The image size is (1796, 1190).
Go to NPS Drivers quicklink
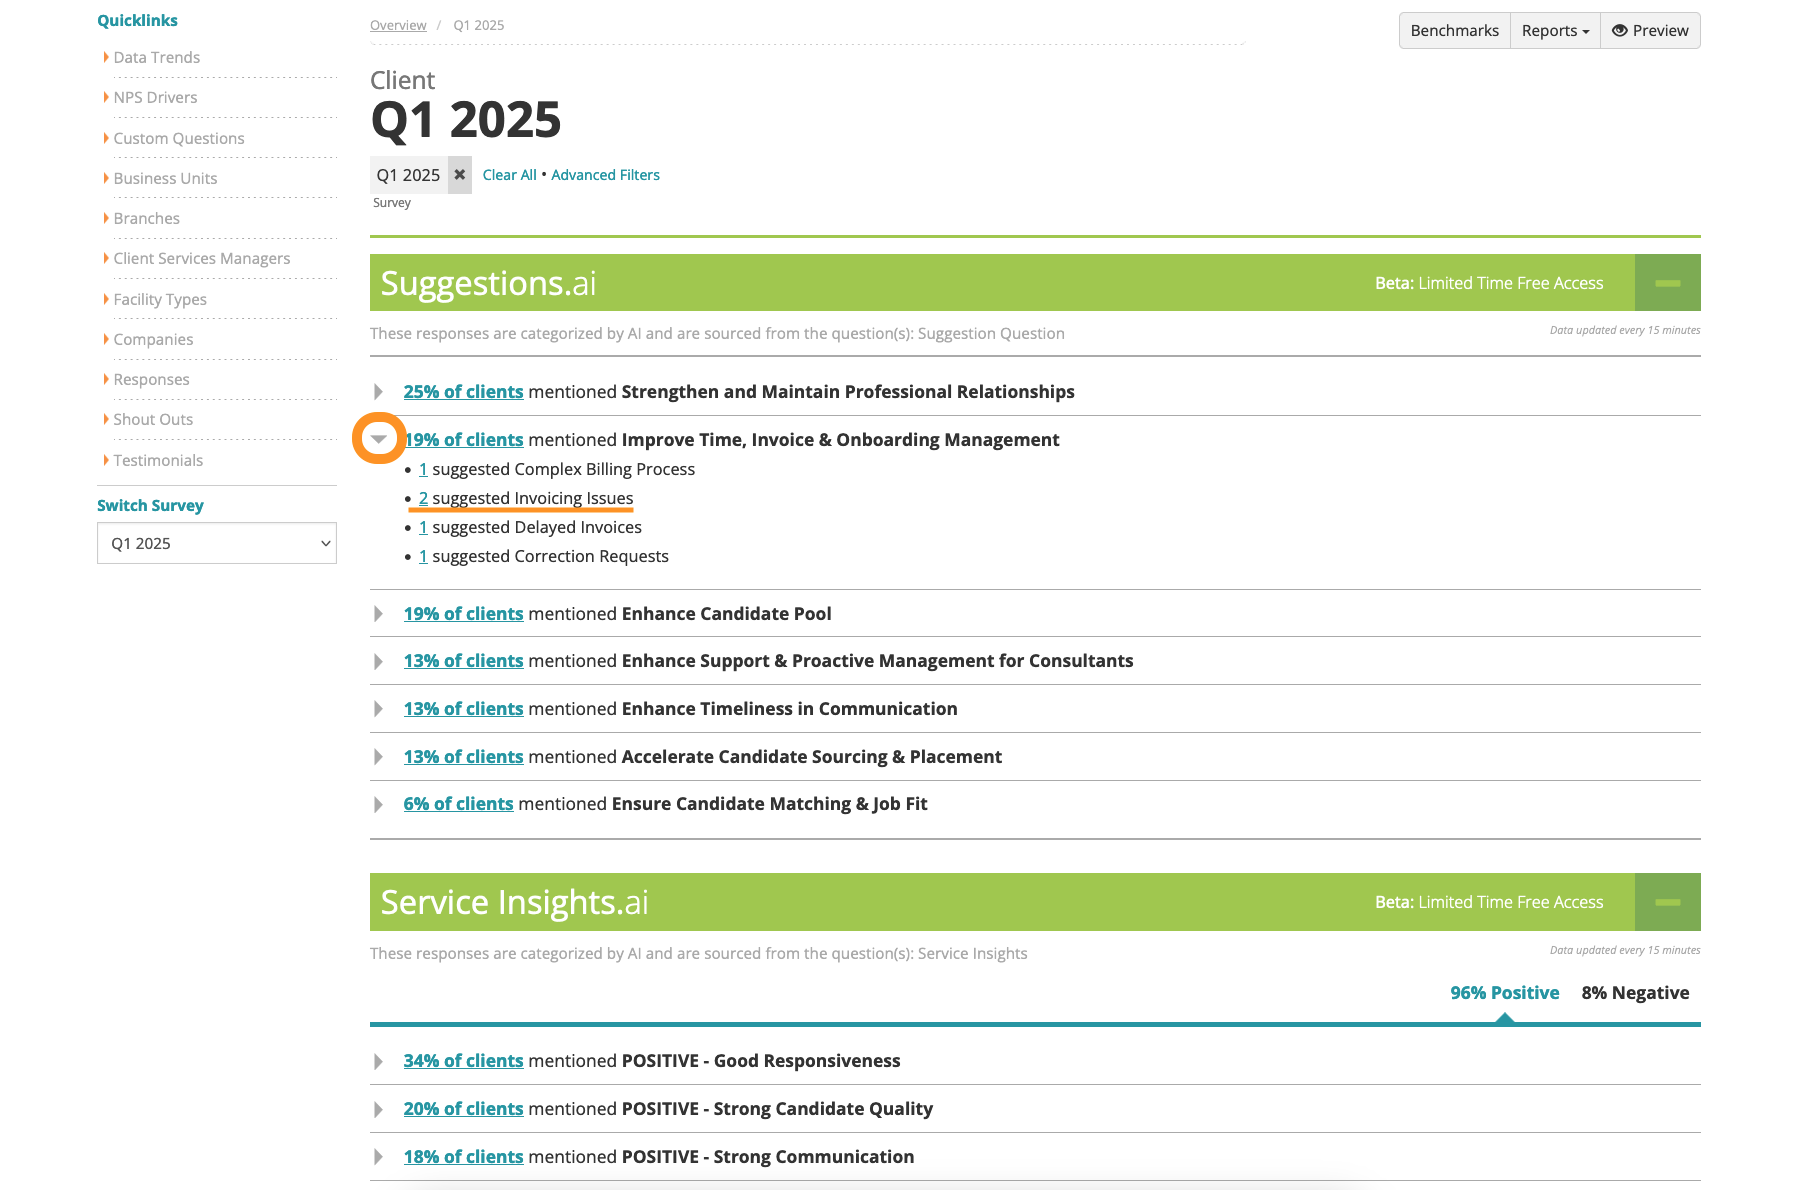point(155,97)
